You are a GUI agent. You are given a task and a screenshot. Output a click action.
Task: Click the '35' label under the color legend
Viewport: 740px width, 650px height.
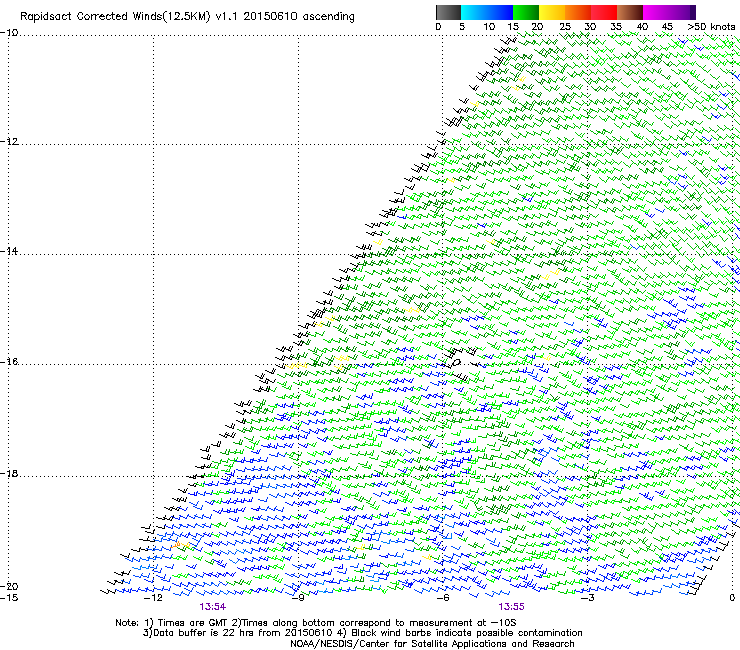click(x=616, y=27)
